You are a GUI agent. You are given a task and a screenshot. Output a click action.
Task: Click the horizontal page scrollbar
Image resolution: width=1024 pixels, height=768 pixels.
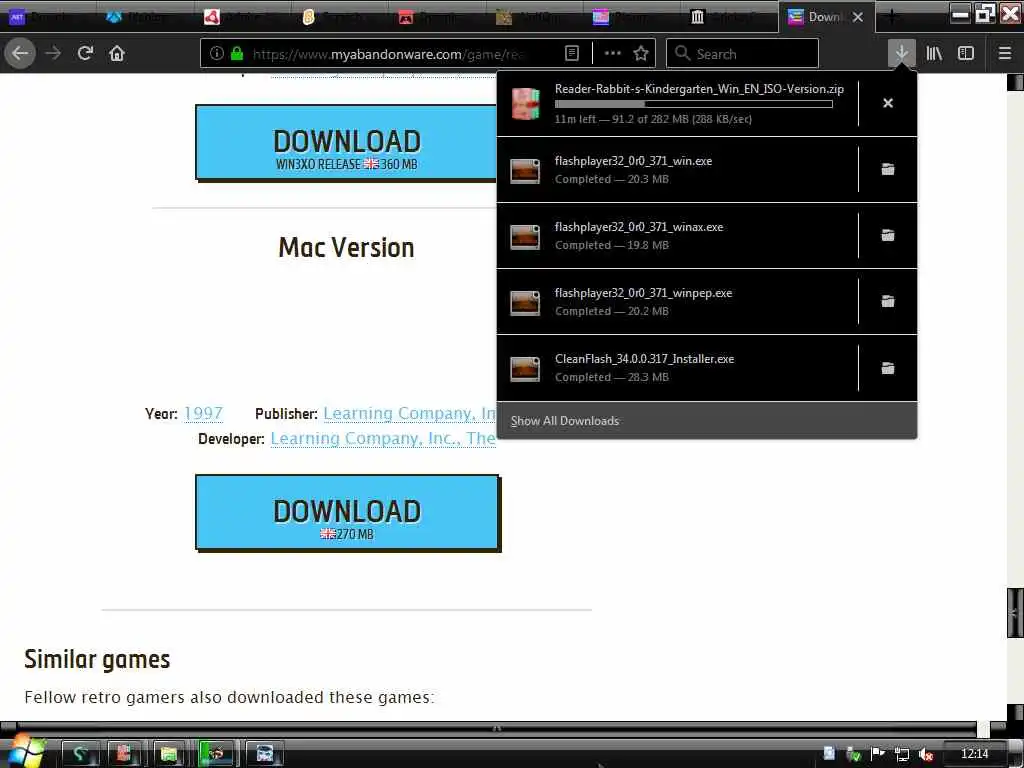[x=496, y=727]
